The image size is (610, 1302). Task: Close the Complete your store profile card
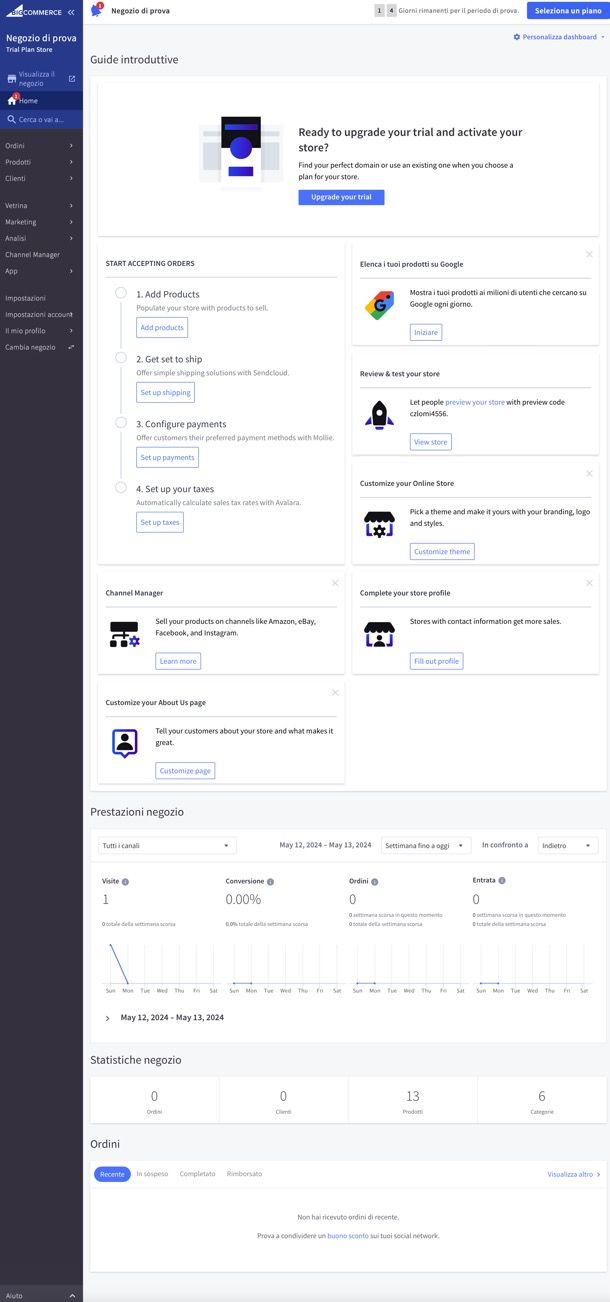click(589, 583)
